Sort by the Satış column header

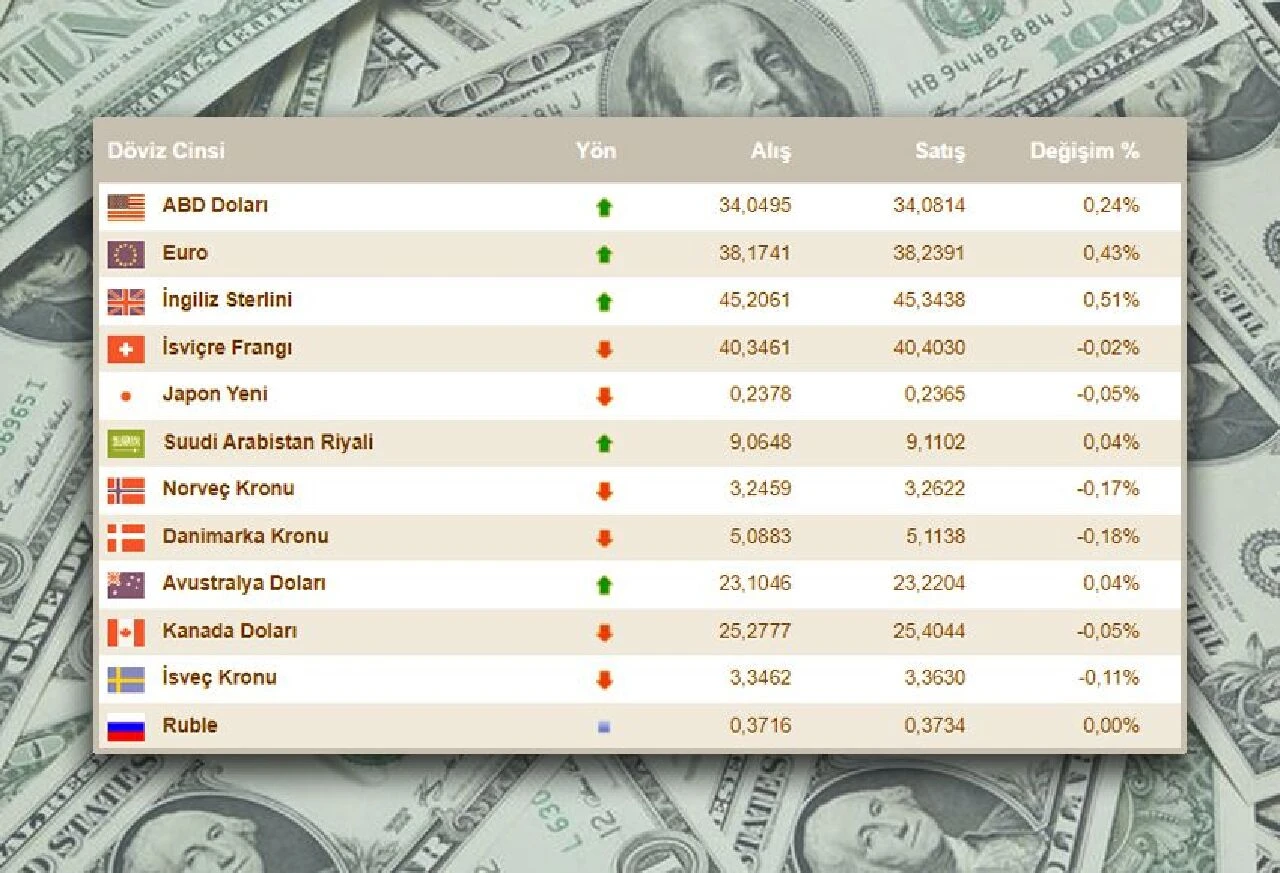[940, 151]
